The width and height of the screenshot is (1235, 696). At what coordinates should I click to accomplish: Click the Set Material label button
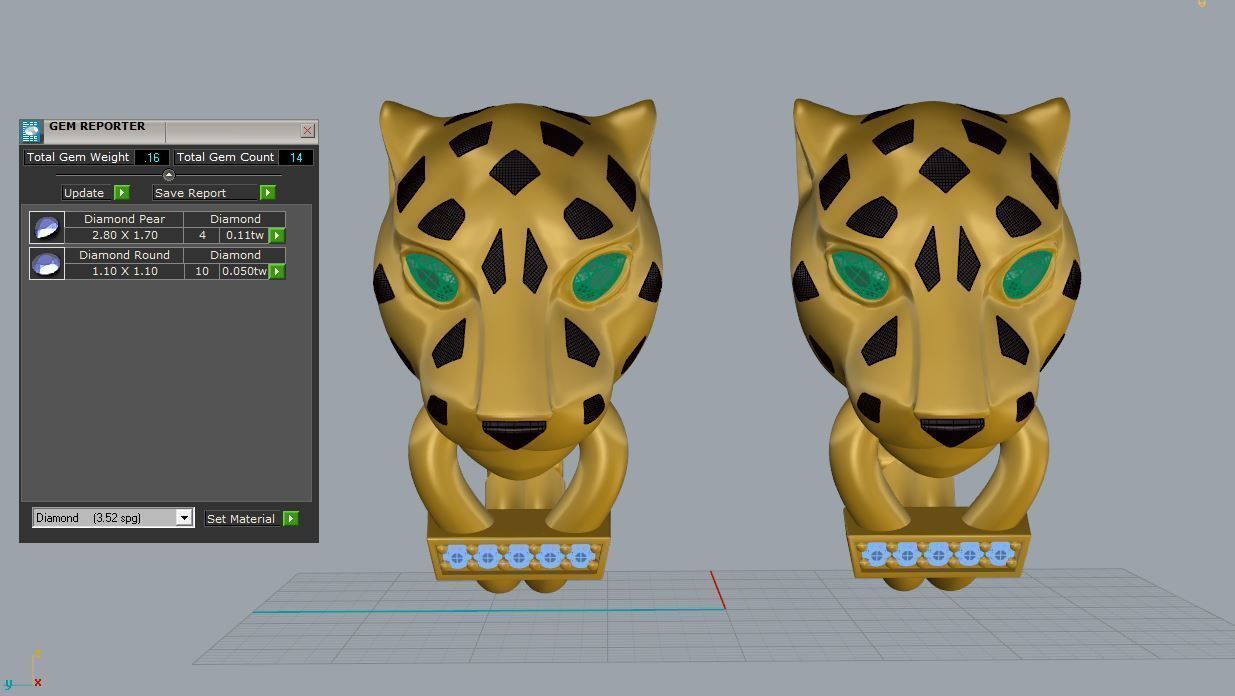coord(241,518)
